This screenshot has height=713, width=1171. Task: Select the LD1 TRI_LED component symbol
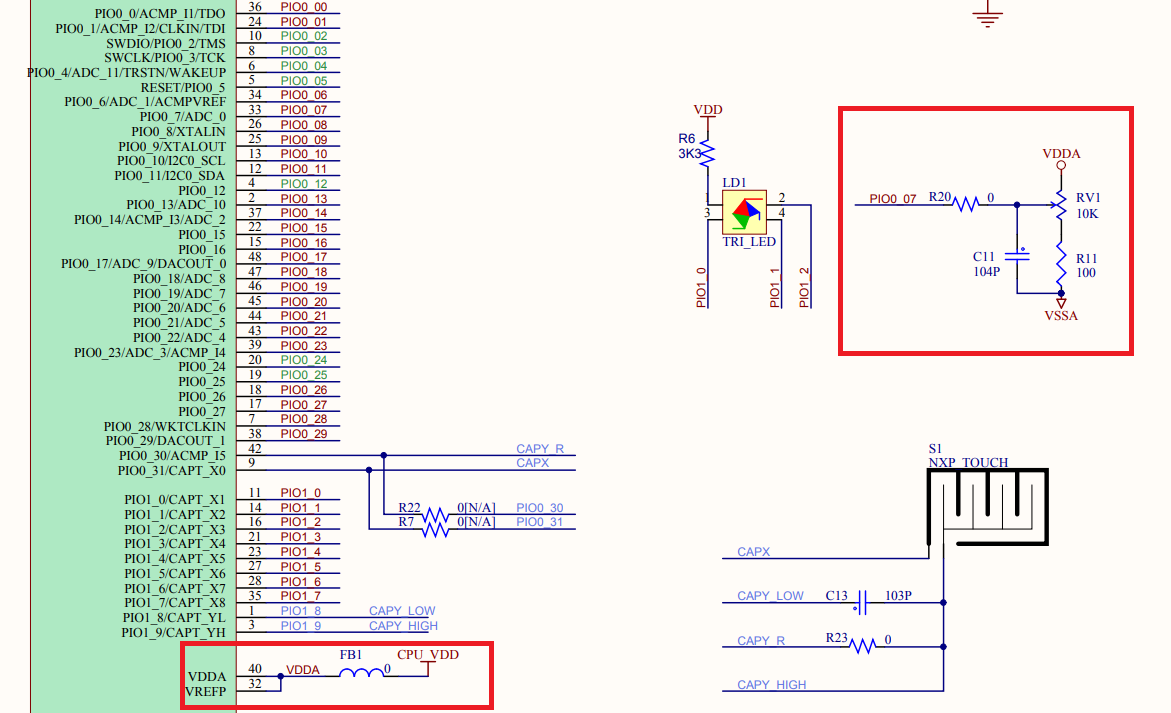click(744, 212)
